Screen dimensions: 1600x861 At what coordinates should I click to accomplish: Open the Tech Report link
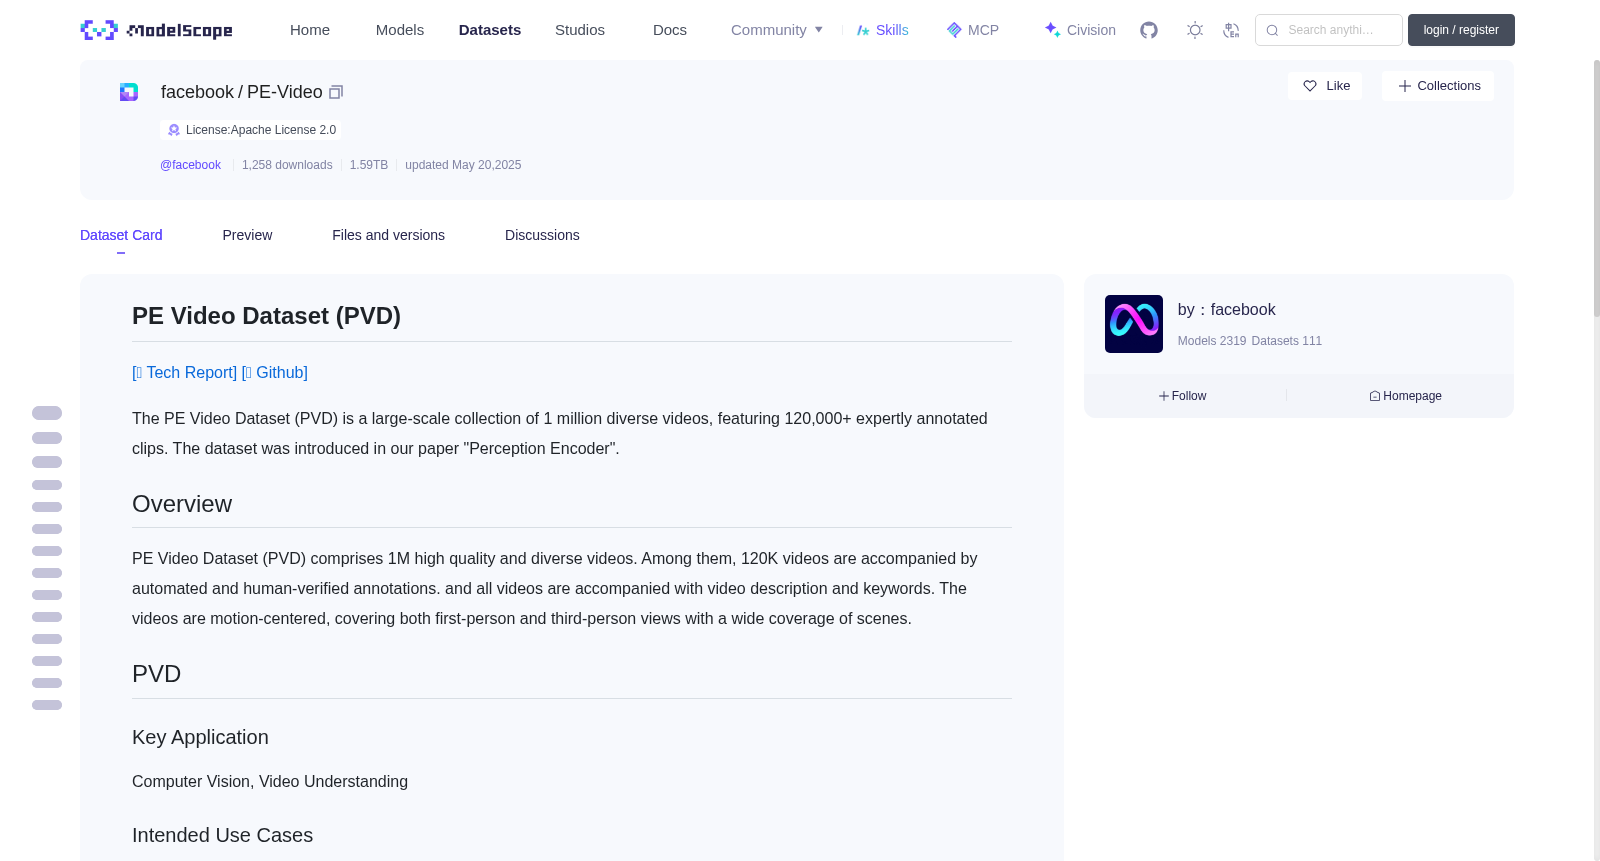click(x=185, y=372)
